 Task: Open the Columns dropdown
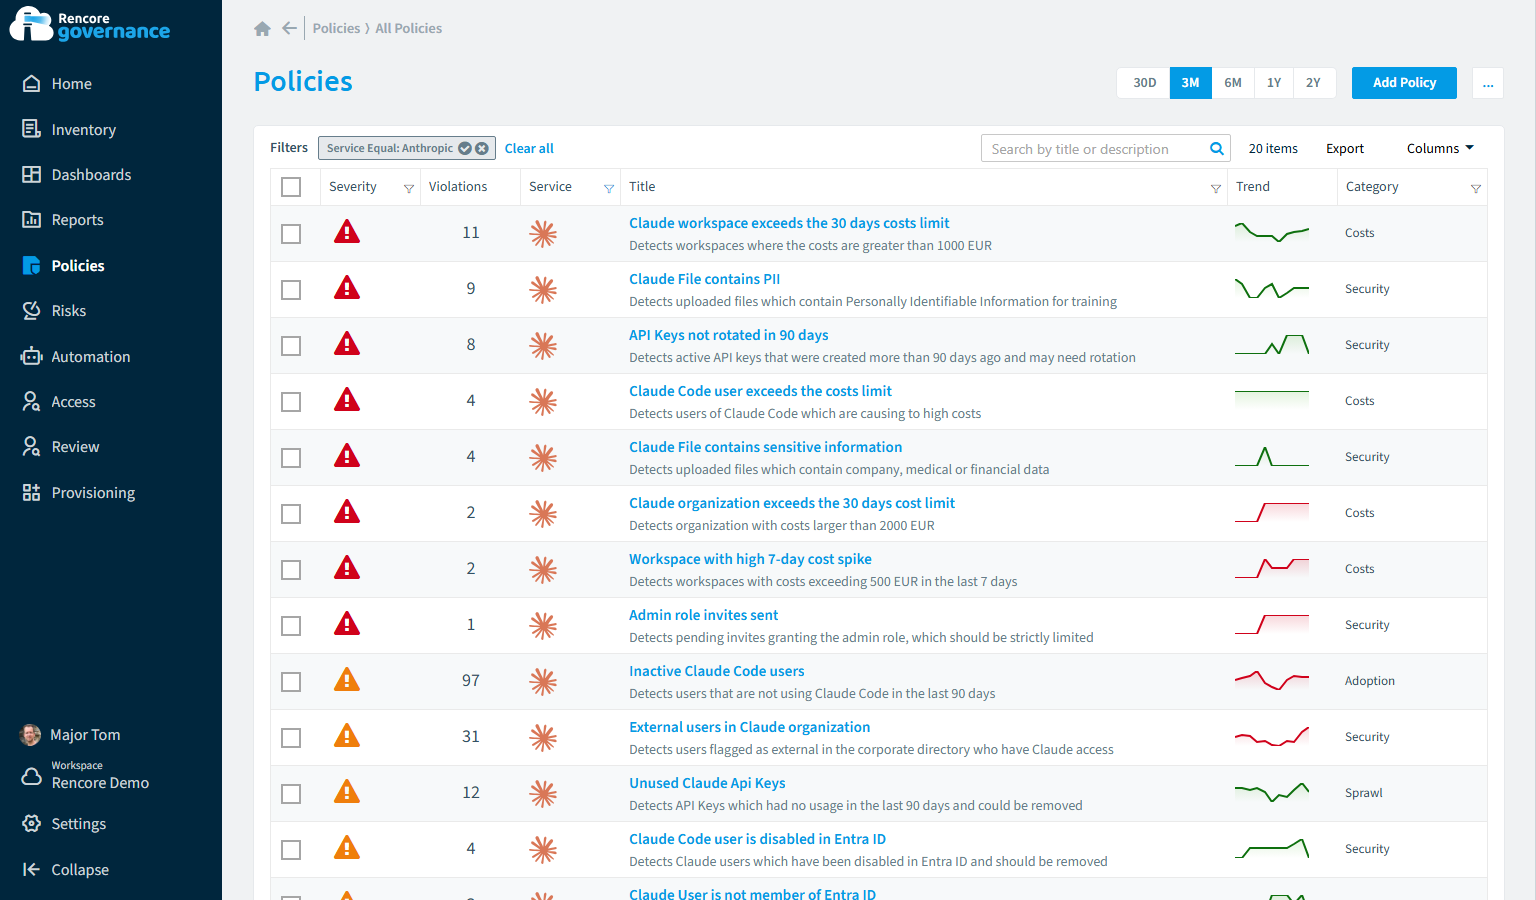1440,148
